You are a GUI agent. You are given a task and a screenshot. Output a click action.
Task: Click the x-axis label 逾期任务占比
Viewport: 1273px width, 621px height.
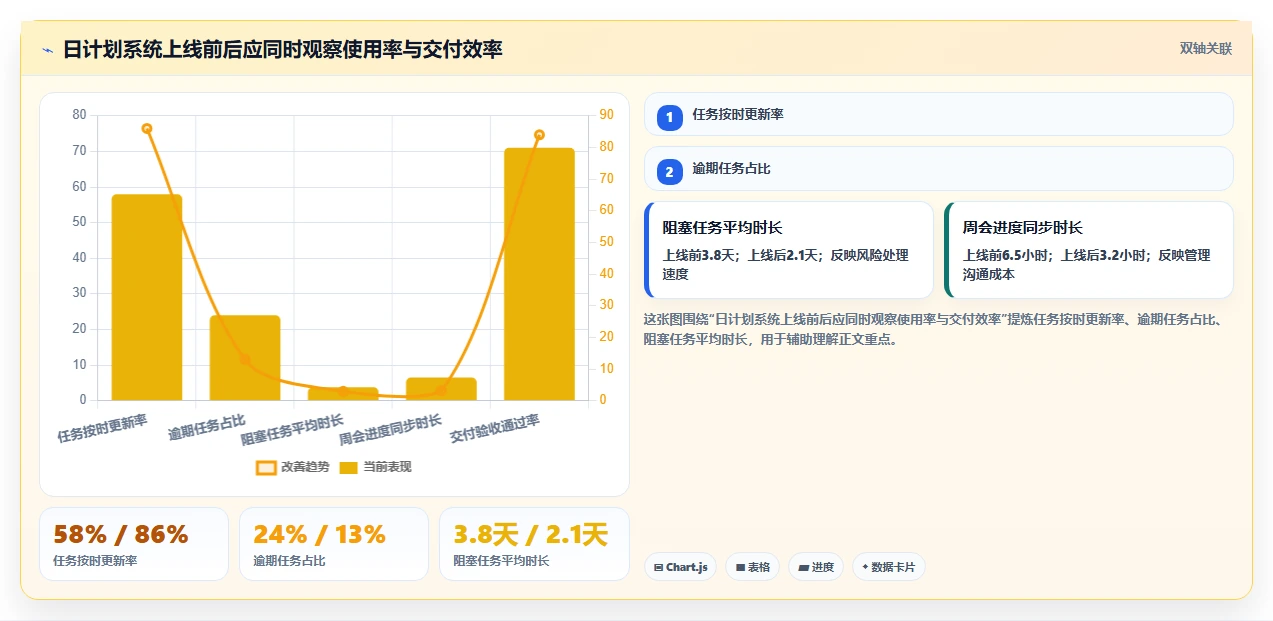(207, 426)
